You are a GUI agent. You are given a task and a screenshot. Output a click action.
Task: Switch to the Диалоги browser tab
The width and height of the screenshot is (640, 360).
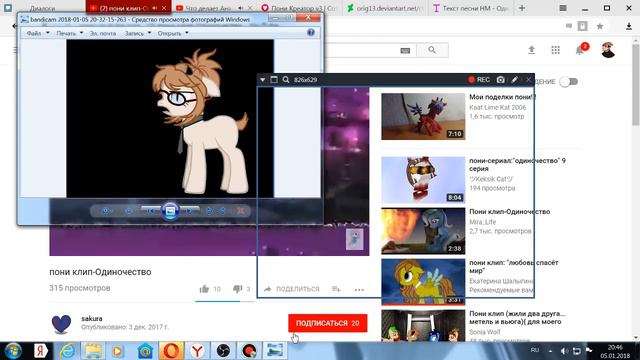point(42,8)
